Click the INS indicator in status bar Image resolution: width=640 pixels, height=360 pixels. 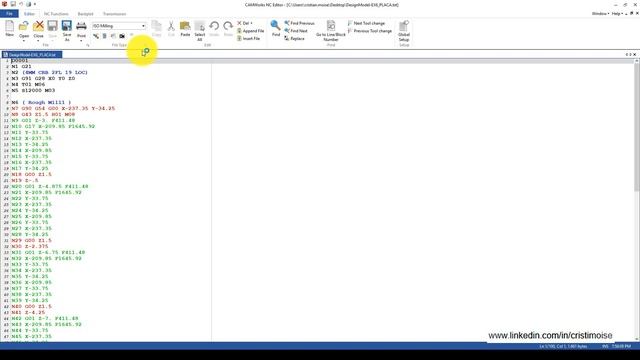click(605, 346)
